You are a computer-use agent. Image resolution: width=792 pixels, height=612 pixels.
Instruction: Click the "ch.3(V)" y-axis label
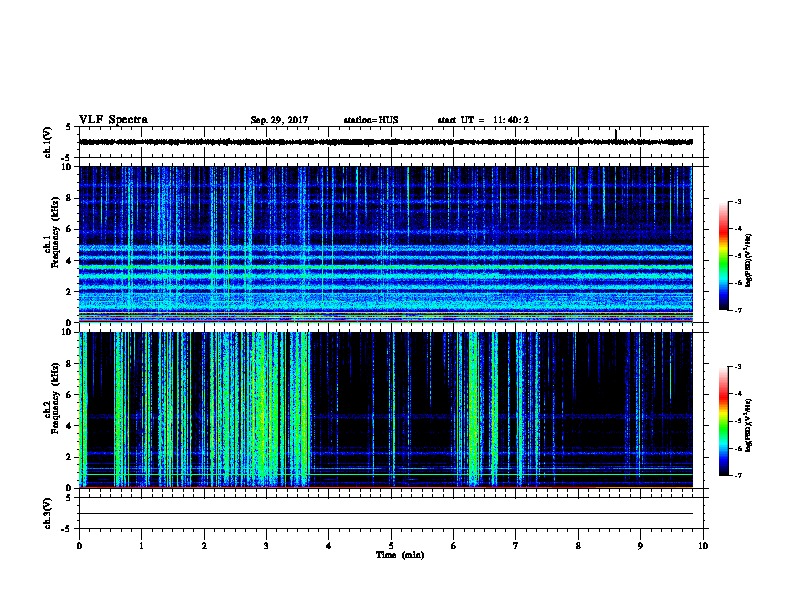(x=48, y=514)
